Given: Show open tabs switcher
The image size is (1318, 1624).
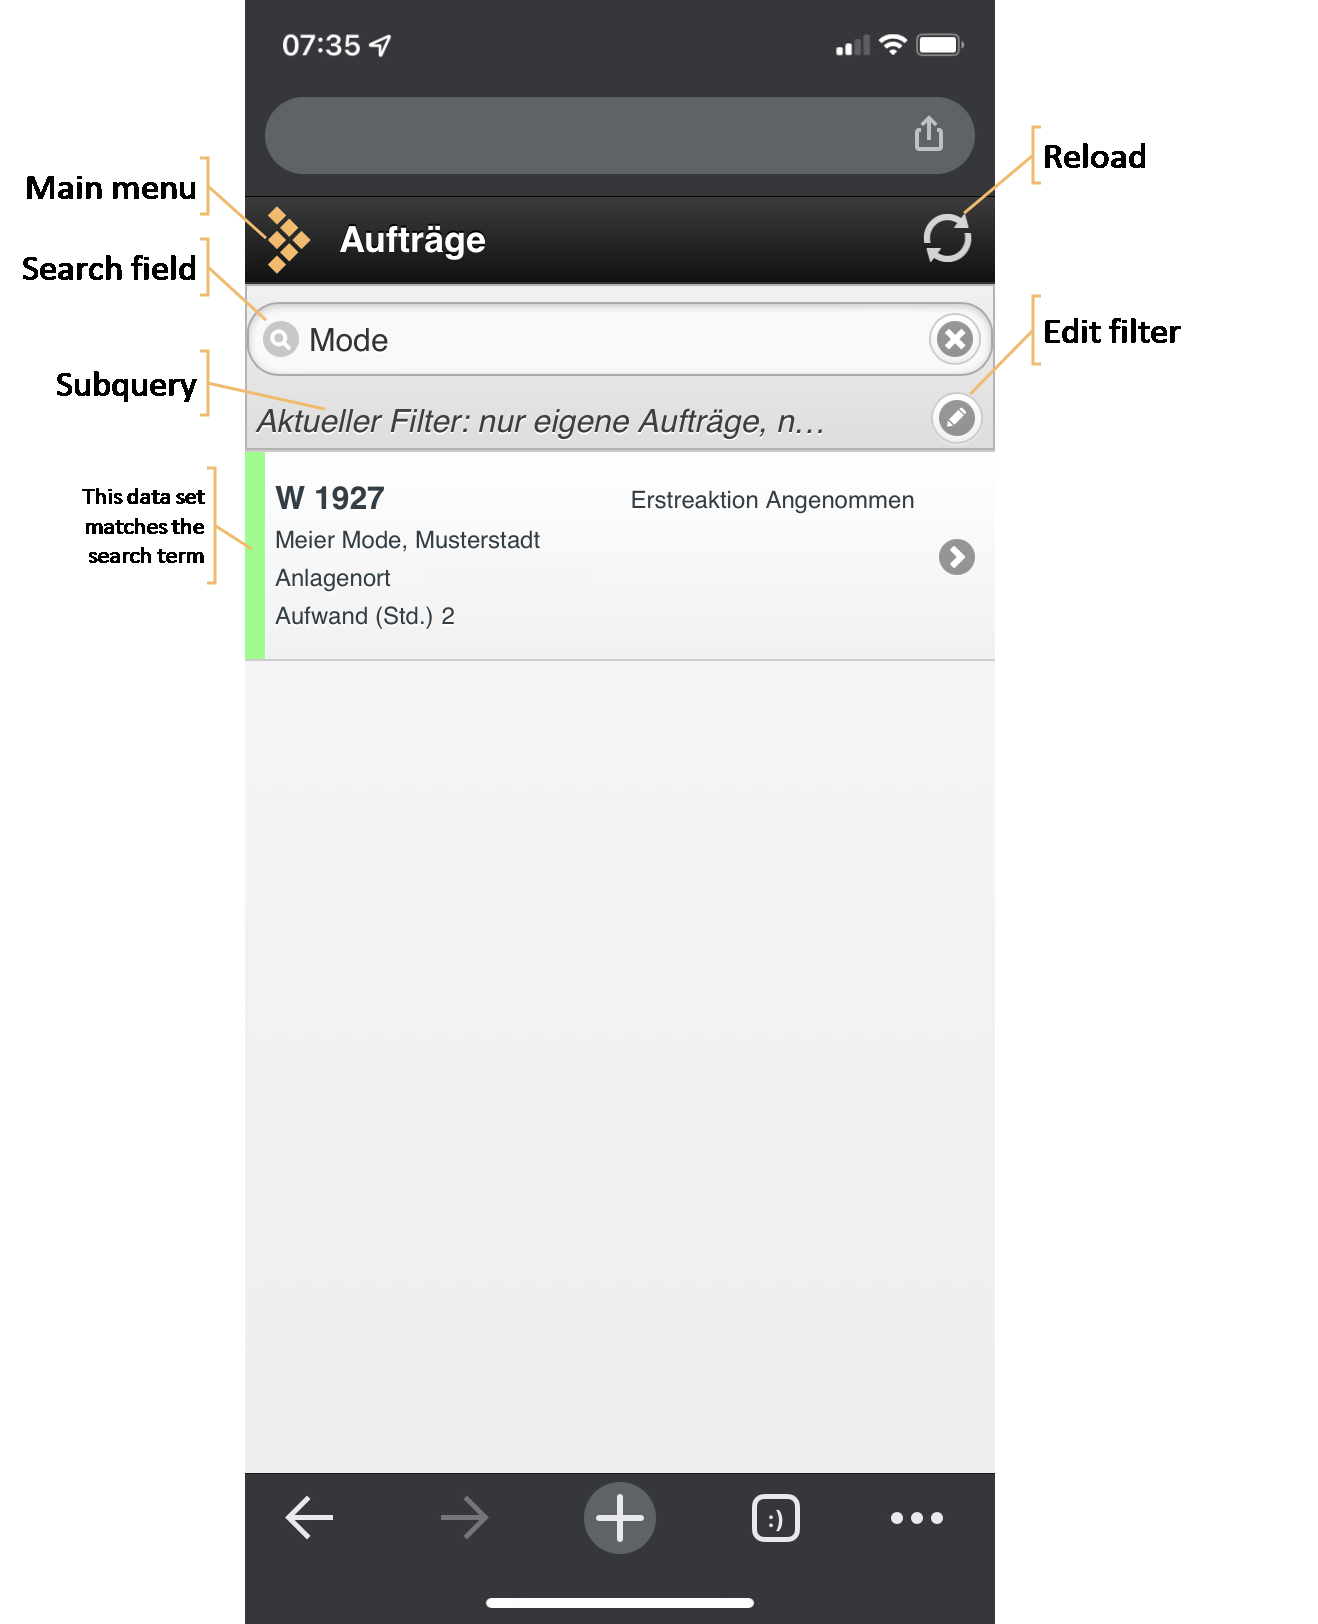Looking at the screenshot, I should click(x=776, y=1519).
